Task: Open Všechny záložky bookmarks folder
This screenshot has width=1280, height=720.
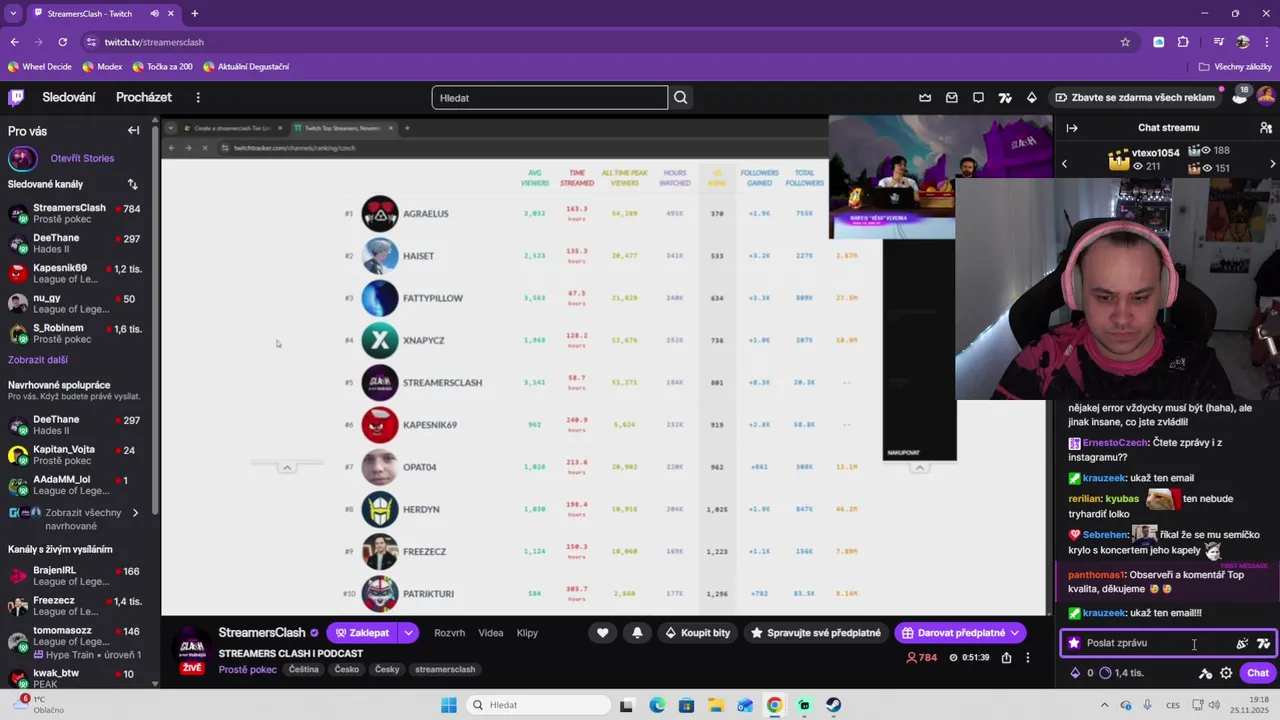Action: [x=1235, y=67]
